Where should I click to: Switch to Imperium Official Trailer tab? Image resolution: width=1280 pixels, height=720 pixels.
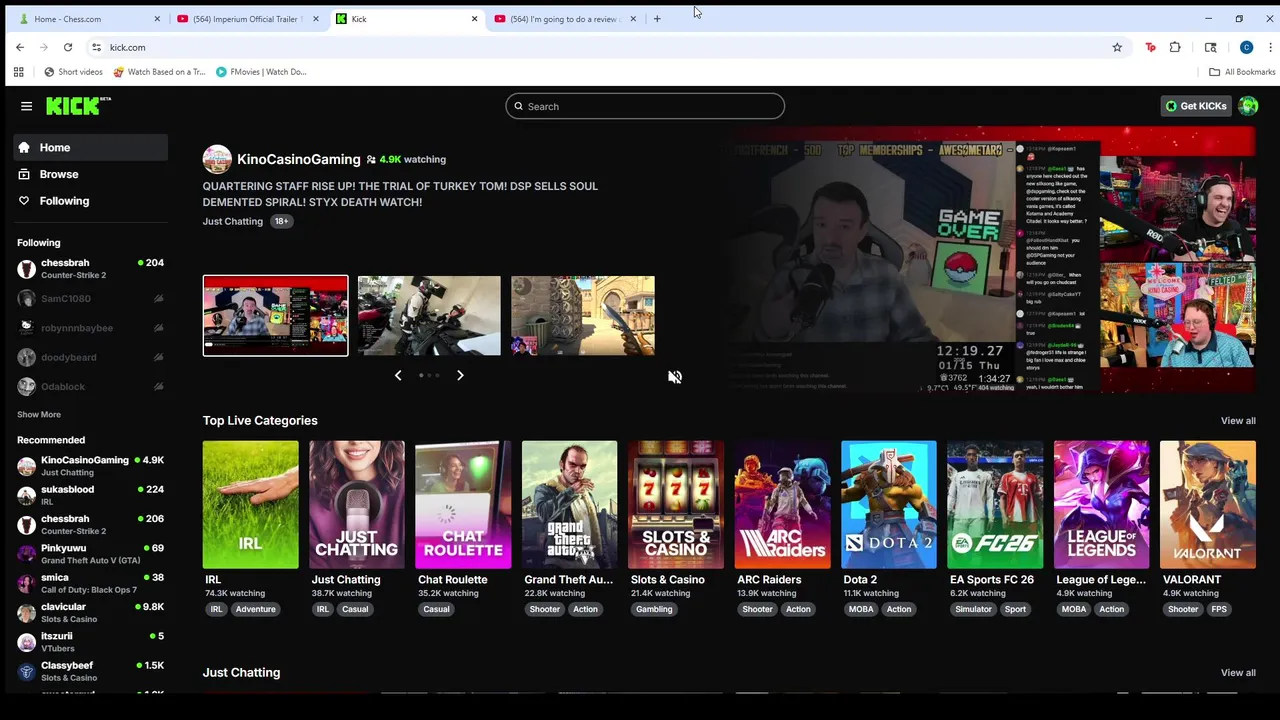(x=246, y=19)
